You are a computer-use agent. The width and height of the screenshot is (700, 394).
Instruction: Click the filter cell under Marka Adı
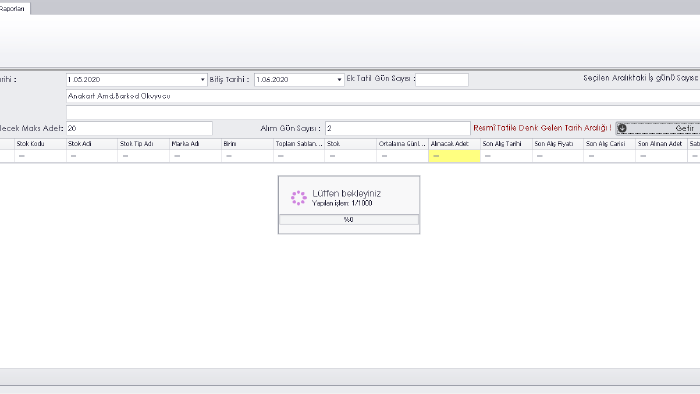196,156
